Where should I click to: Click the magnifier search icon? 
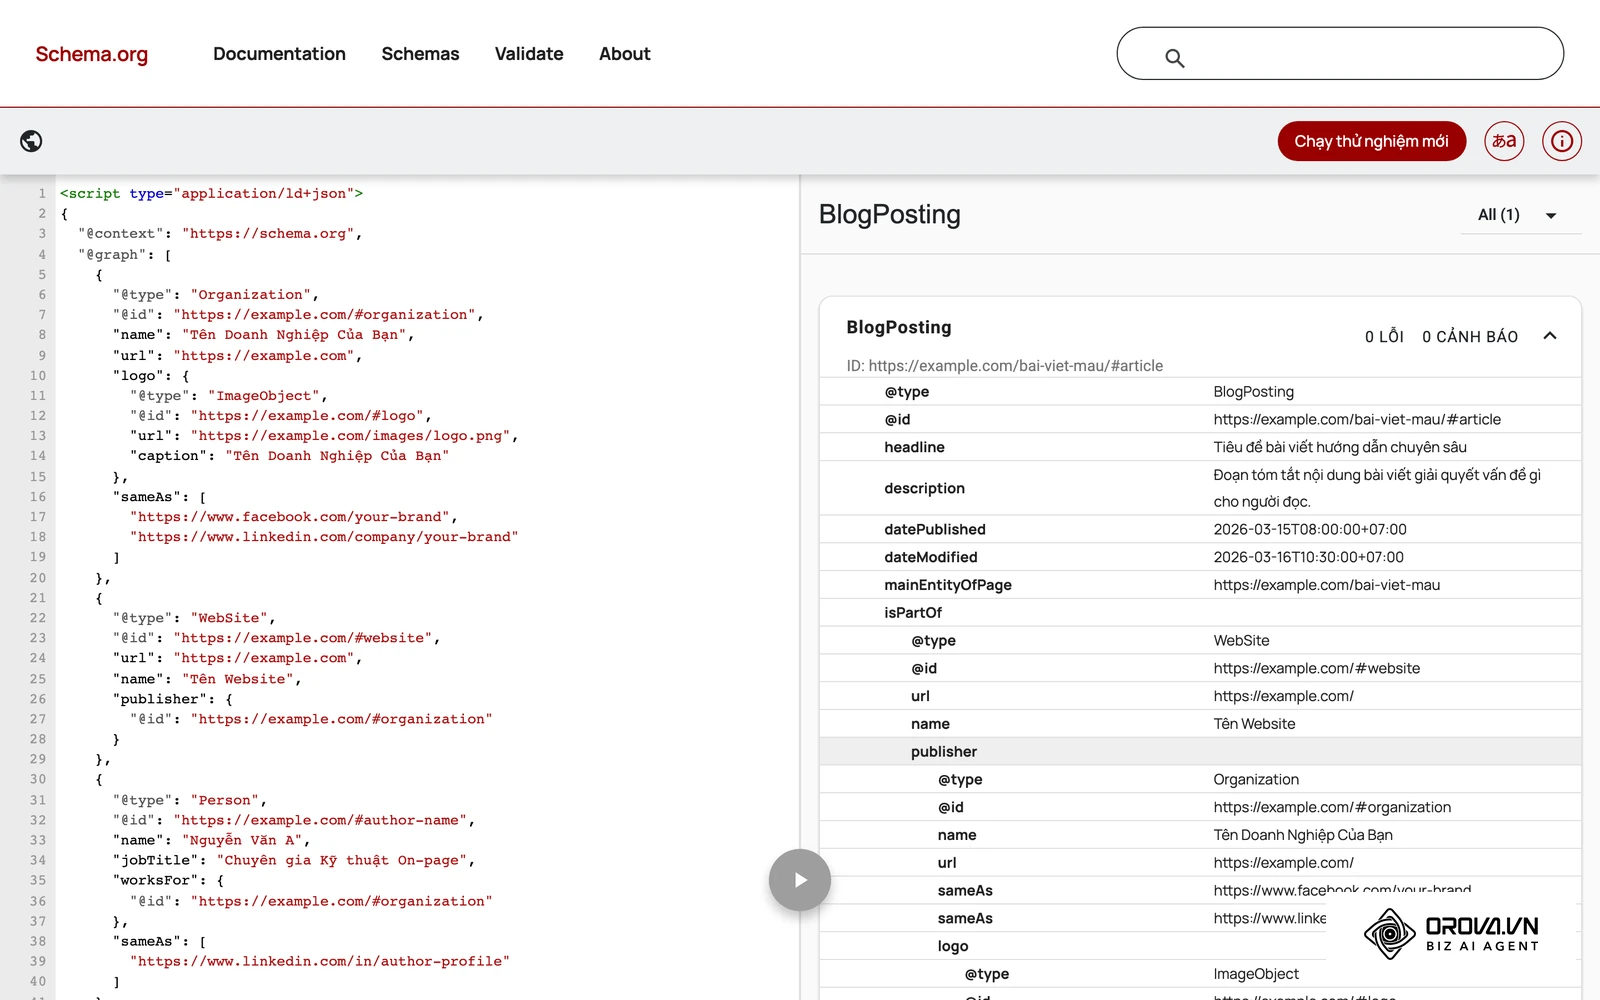(1175, 58)
